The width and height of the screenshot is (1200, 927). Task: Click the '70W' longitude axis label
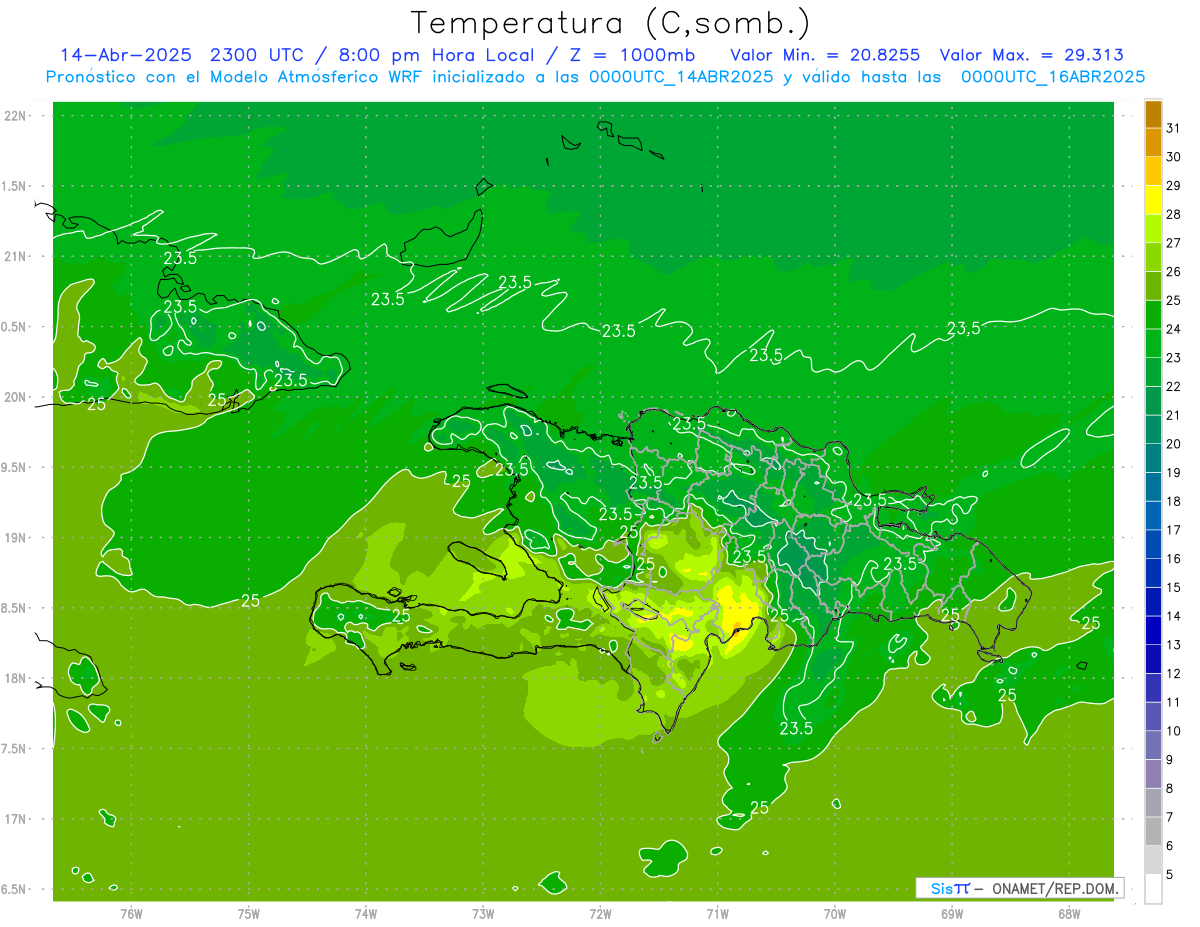coord(835,913)
